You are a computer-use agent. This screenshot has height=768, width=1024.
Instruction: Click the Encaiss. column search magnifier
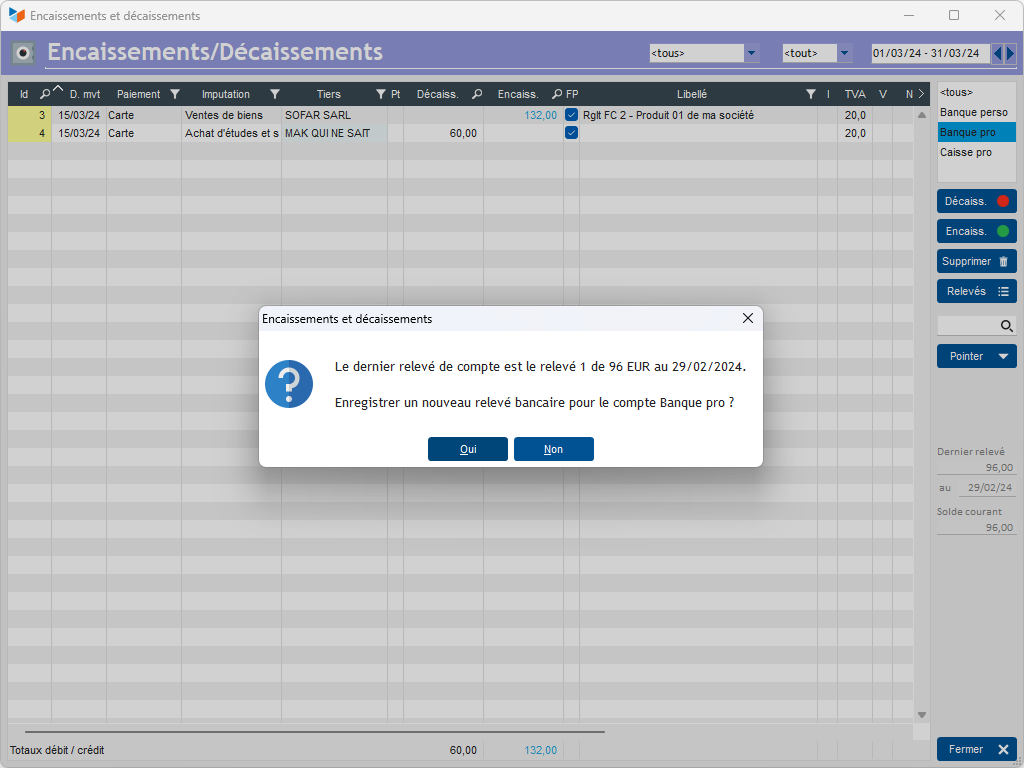[557, 94]
